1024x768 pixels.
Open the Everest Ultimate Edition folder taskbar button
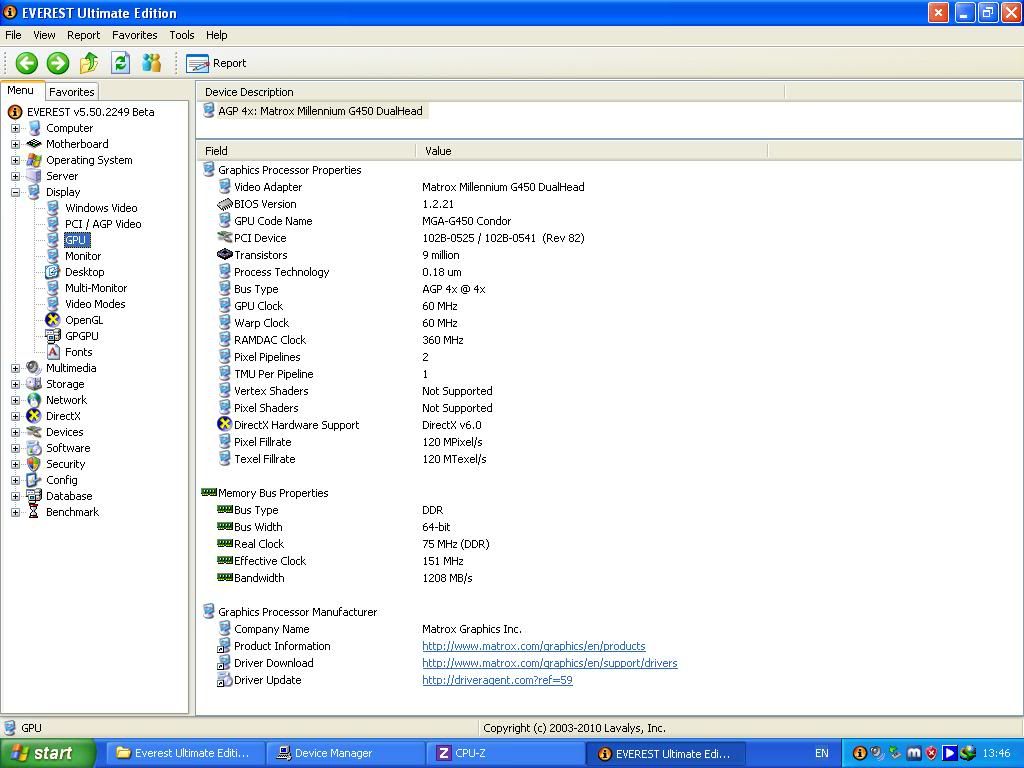point(185,754)
